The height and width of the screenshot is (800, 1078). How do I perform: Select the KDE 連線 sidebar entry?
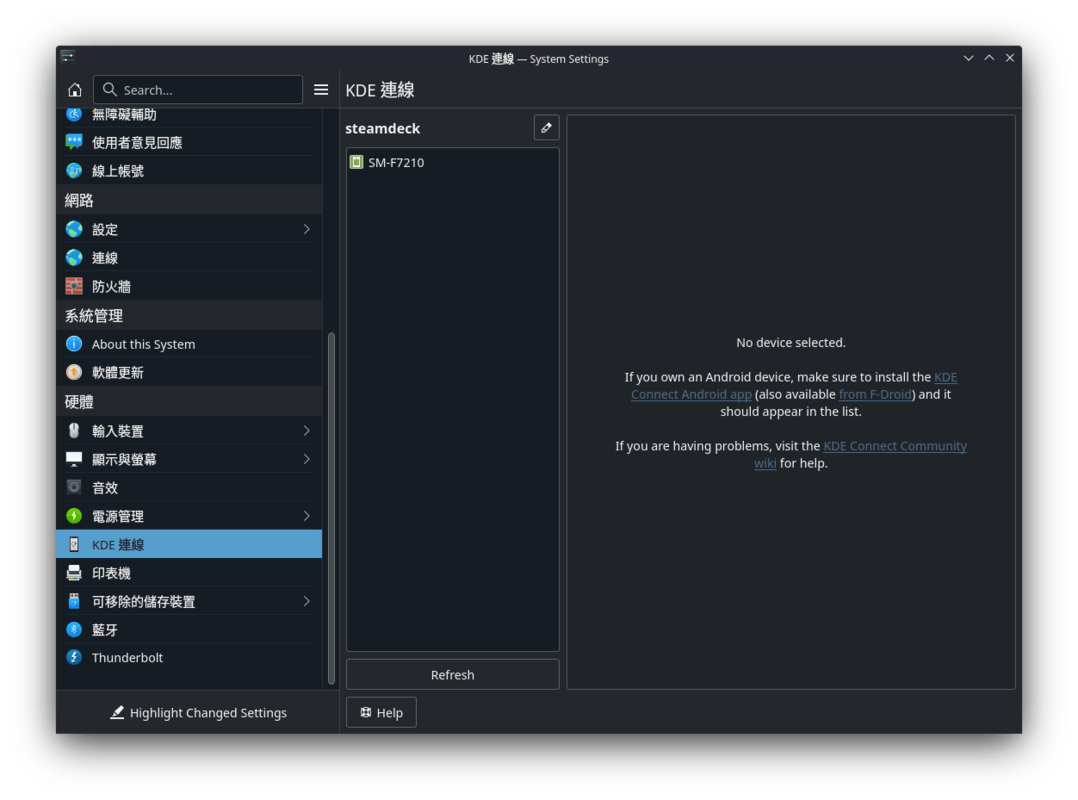click(x=189, y=544)
